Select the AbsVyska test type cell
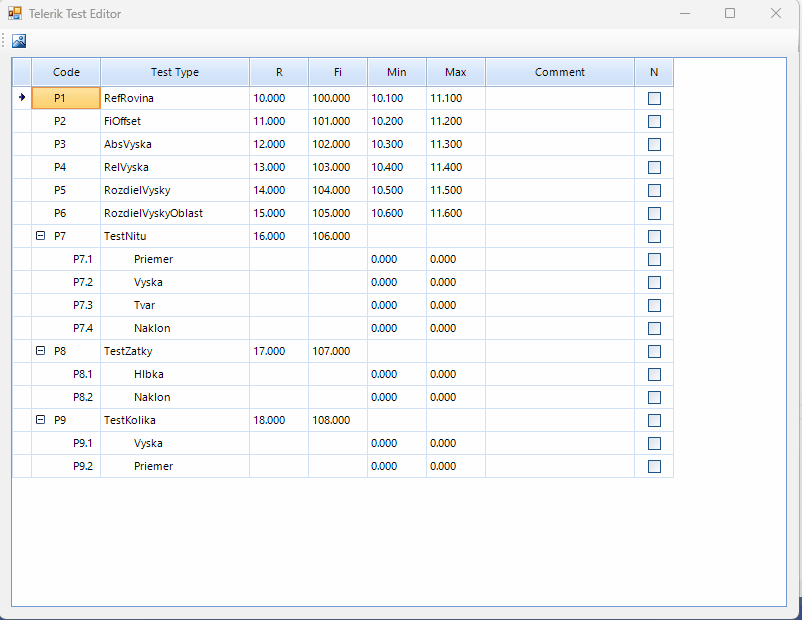The image size is (802, 620). pyautogui.click(x=174, y=145)
